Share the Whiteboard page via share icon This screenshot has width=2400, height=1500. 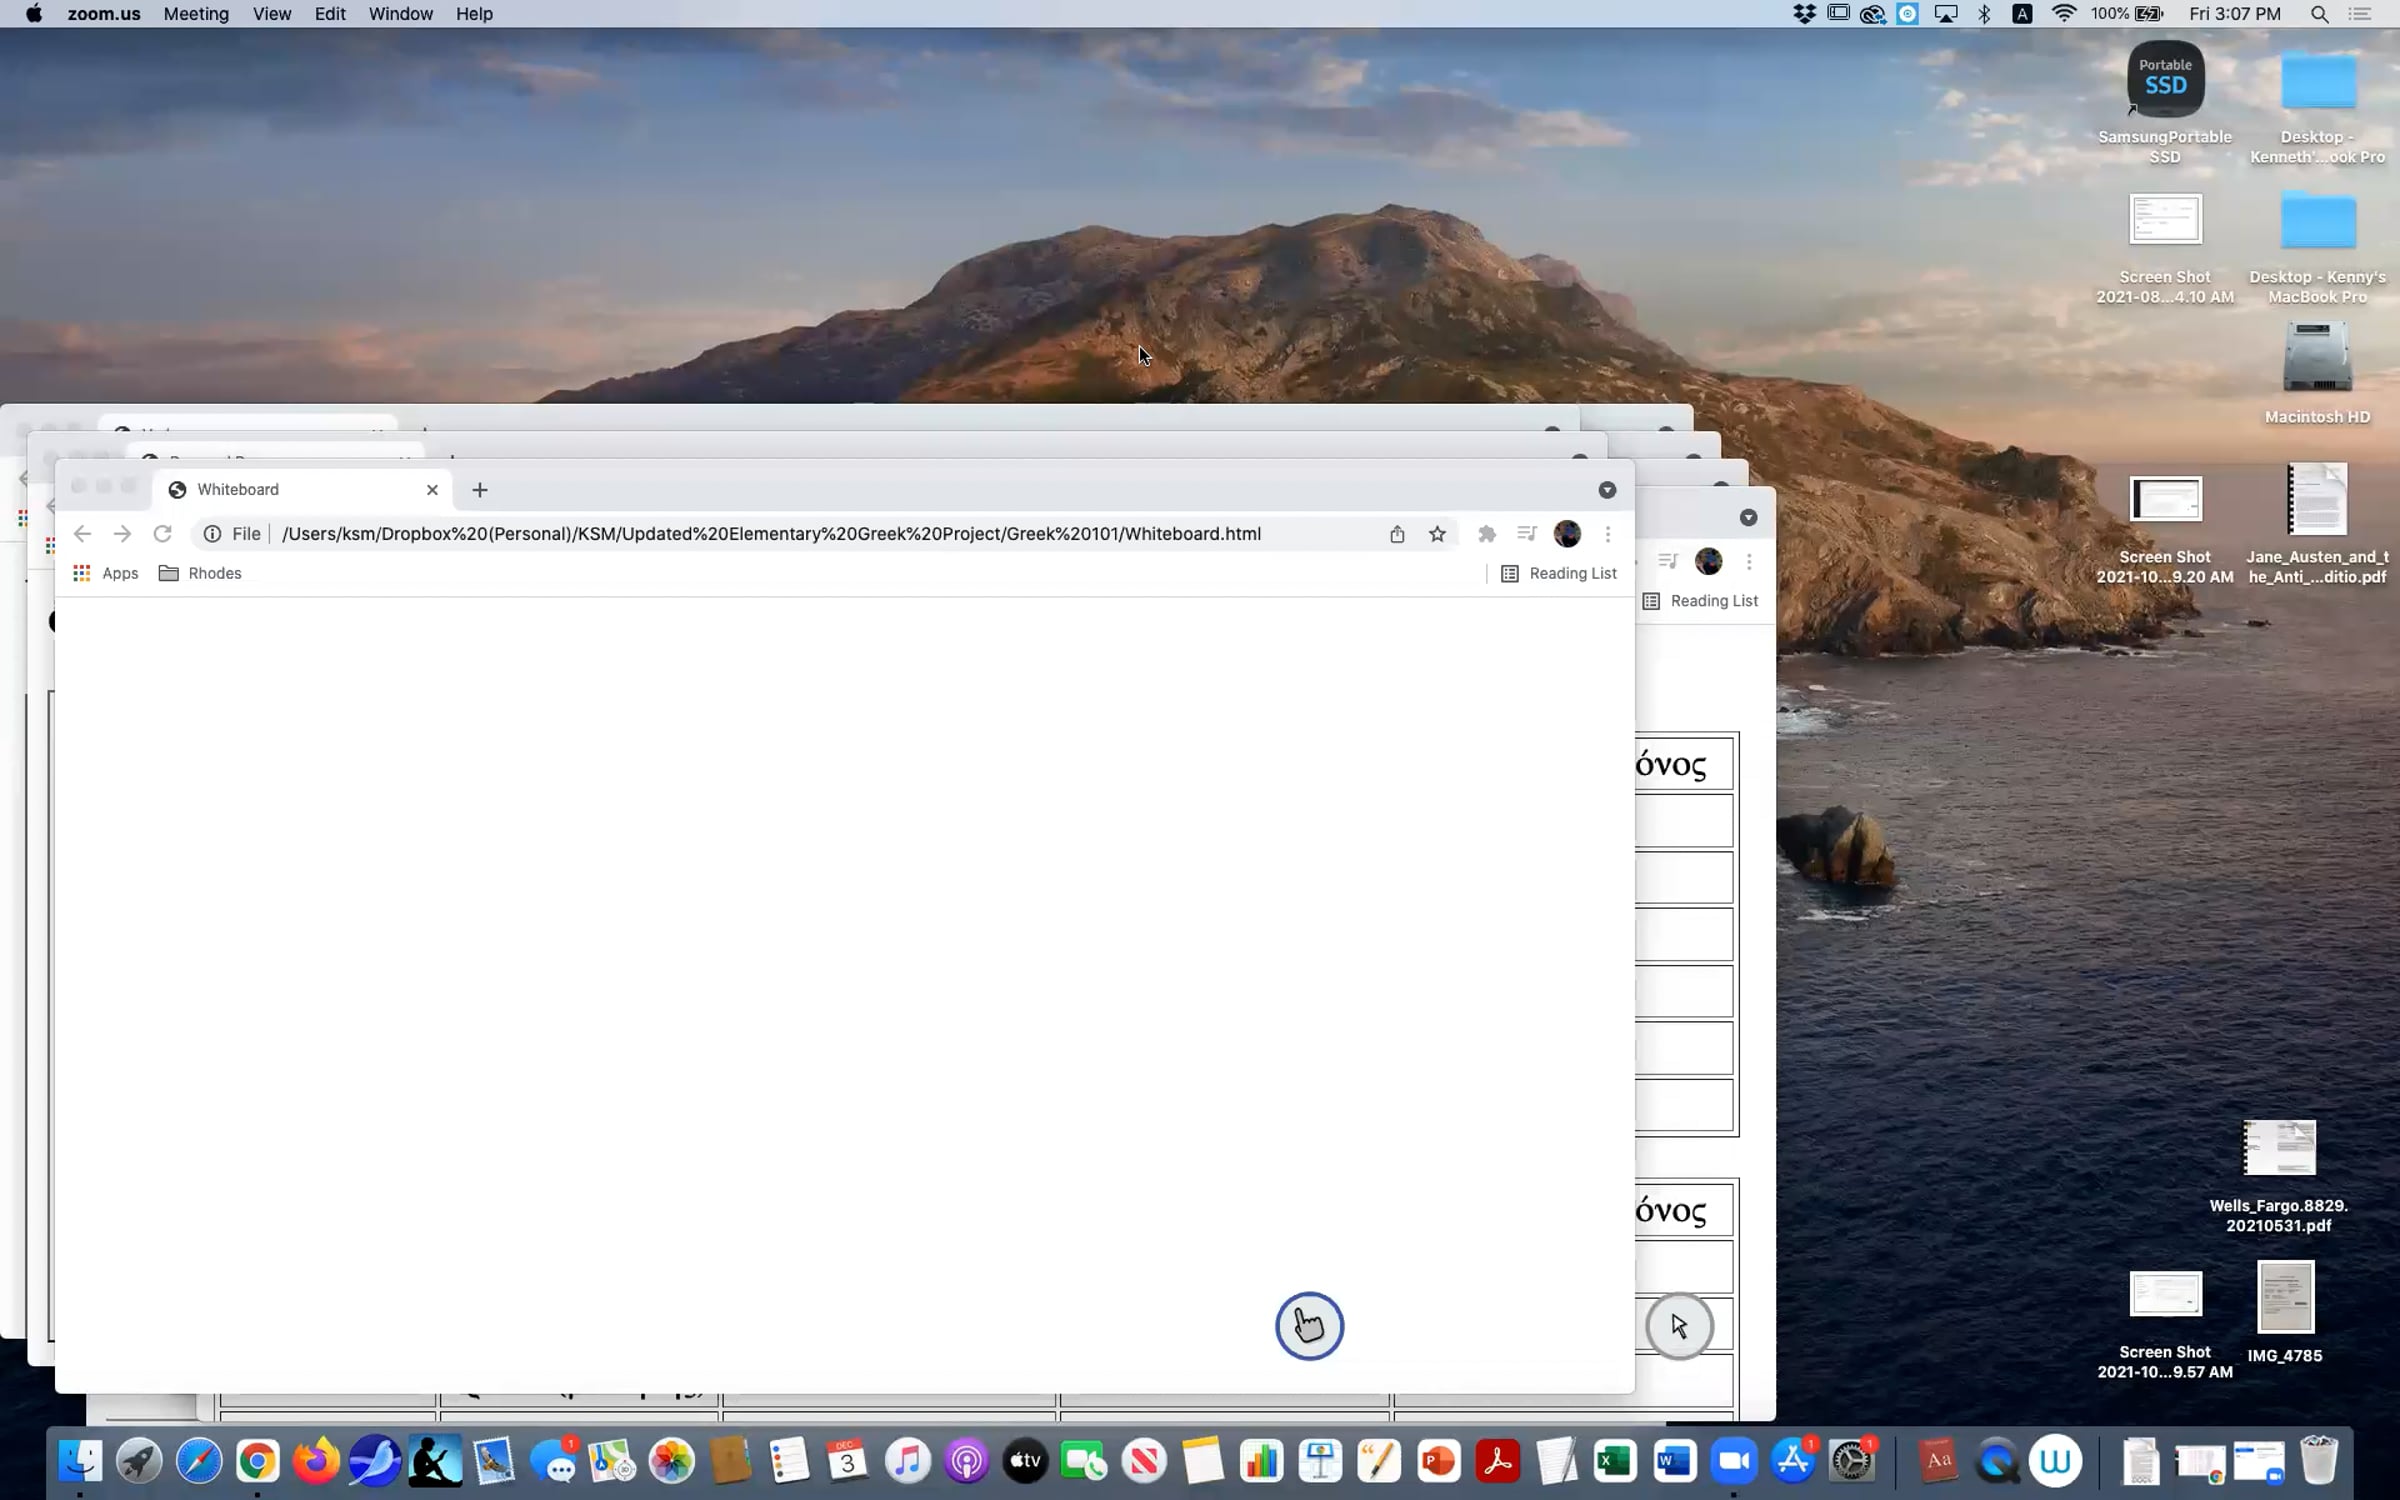1397,534
